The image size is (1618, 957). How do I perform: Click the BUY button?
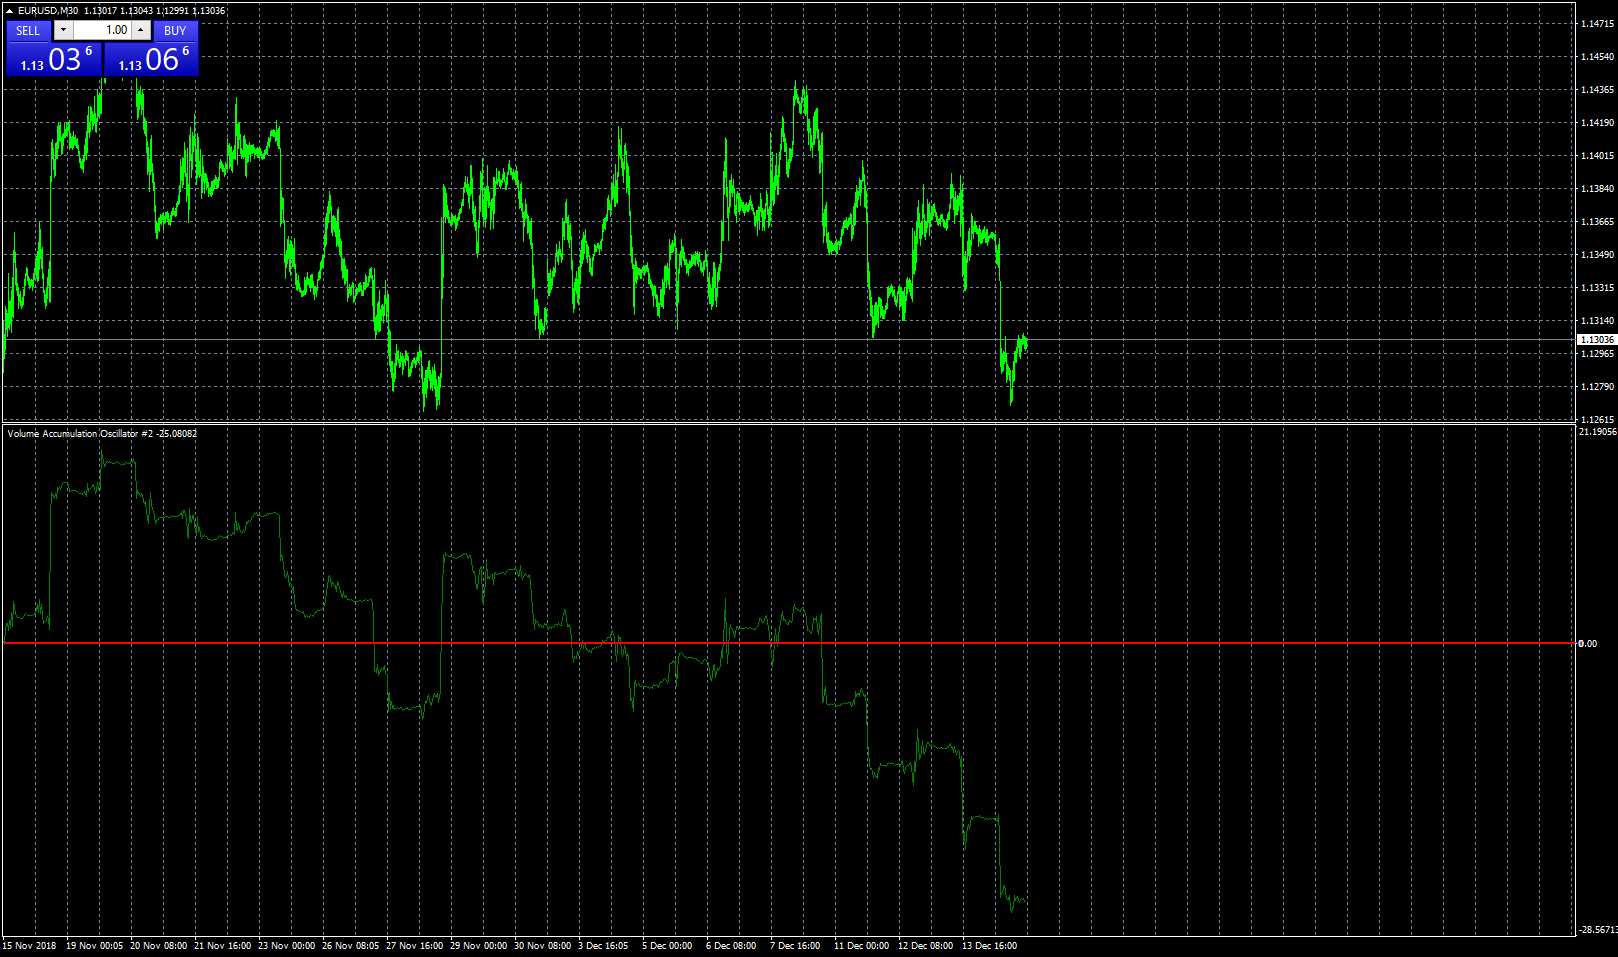click(x=175, y=31)
